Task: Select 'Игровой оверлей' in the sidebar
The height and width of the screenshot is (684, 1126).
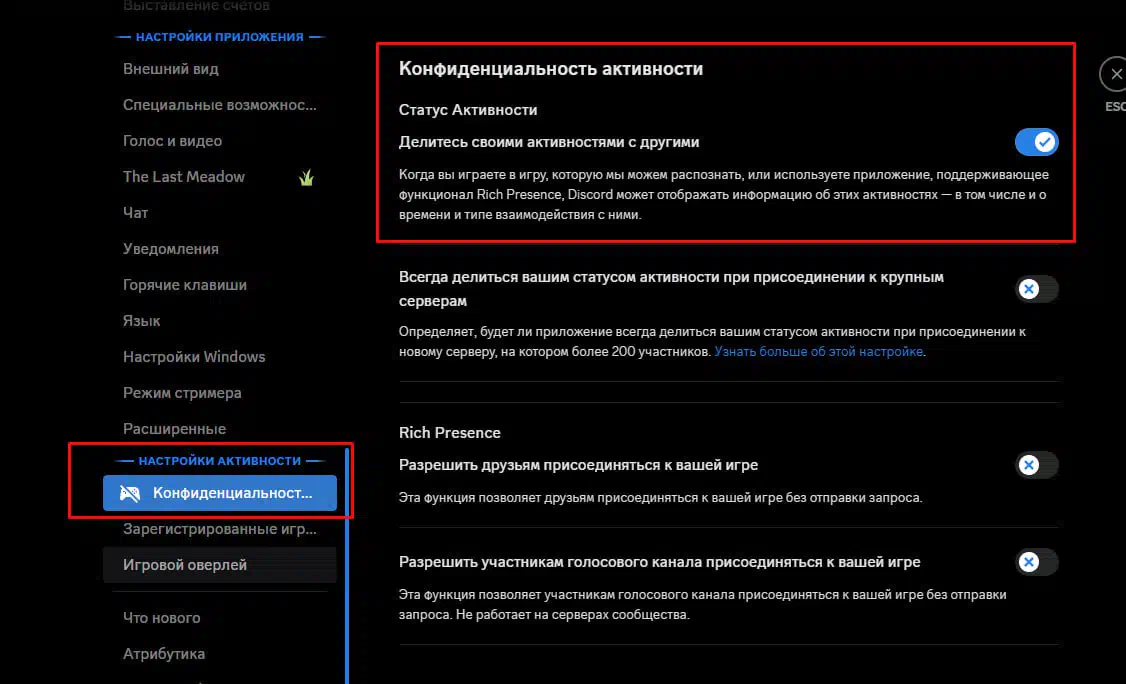Action: 220,565
